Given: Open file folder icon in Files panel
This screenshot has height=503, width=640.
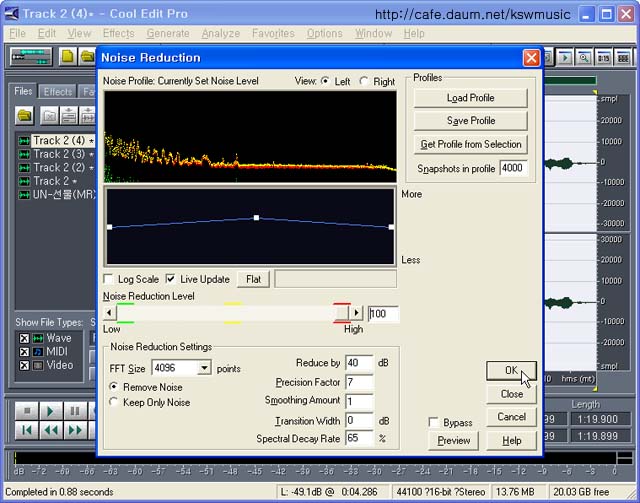Looking at the screenshot, I should tap(24, 116).
